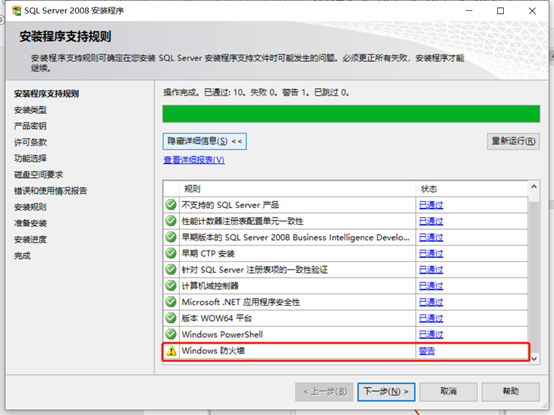Select 磁盘空间要求 step in sidebar

(38, 174)
